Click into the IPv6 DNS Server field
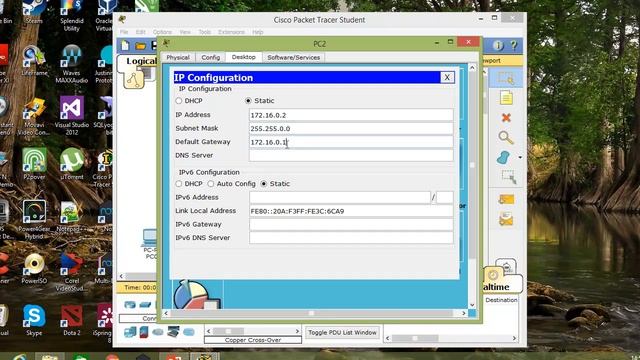Screen dimensions: 640x360 [x=351, y=238]
